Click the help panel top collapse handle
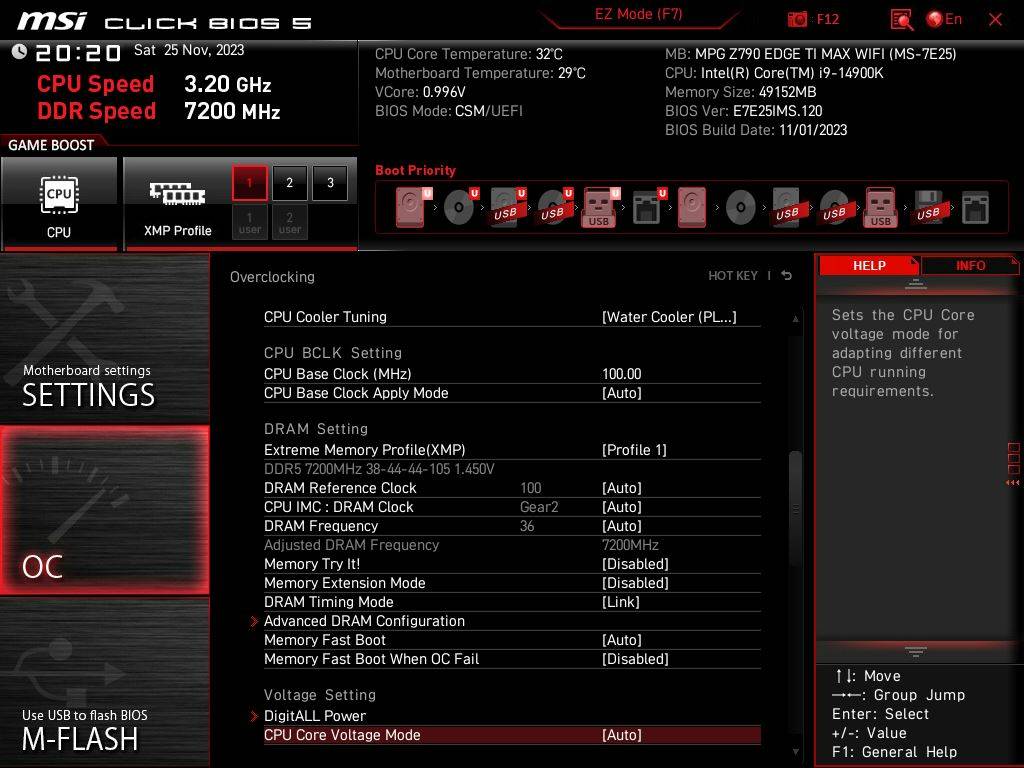This screenshot has width=1024, height=768. pyautogui.click(x=916, y=283)
